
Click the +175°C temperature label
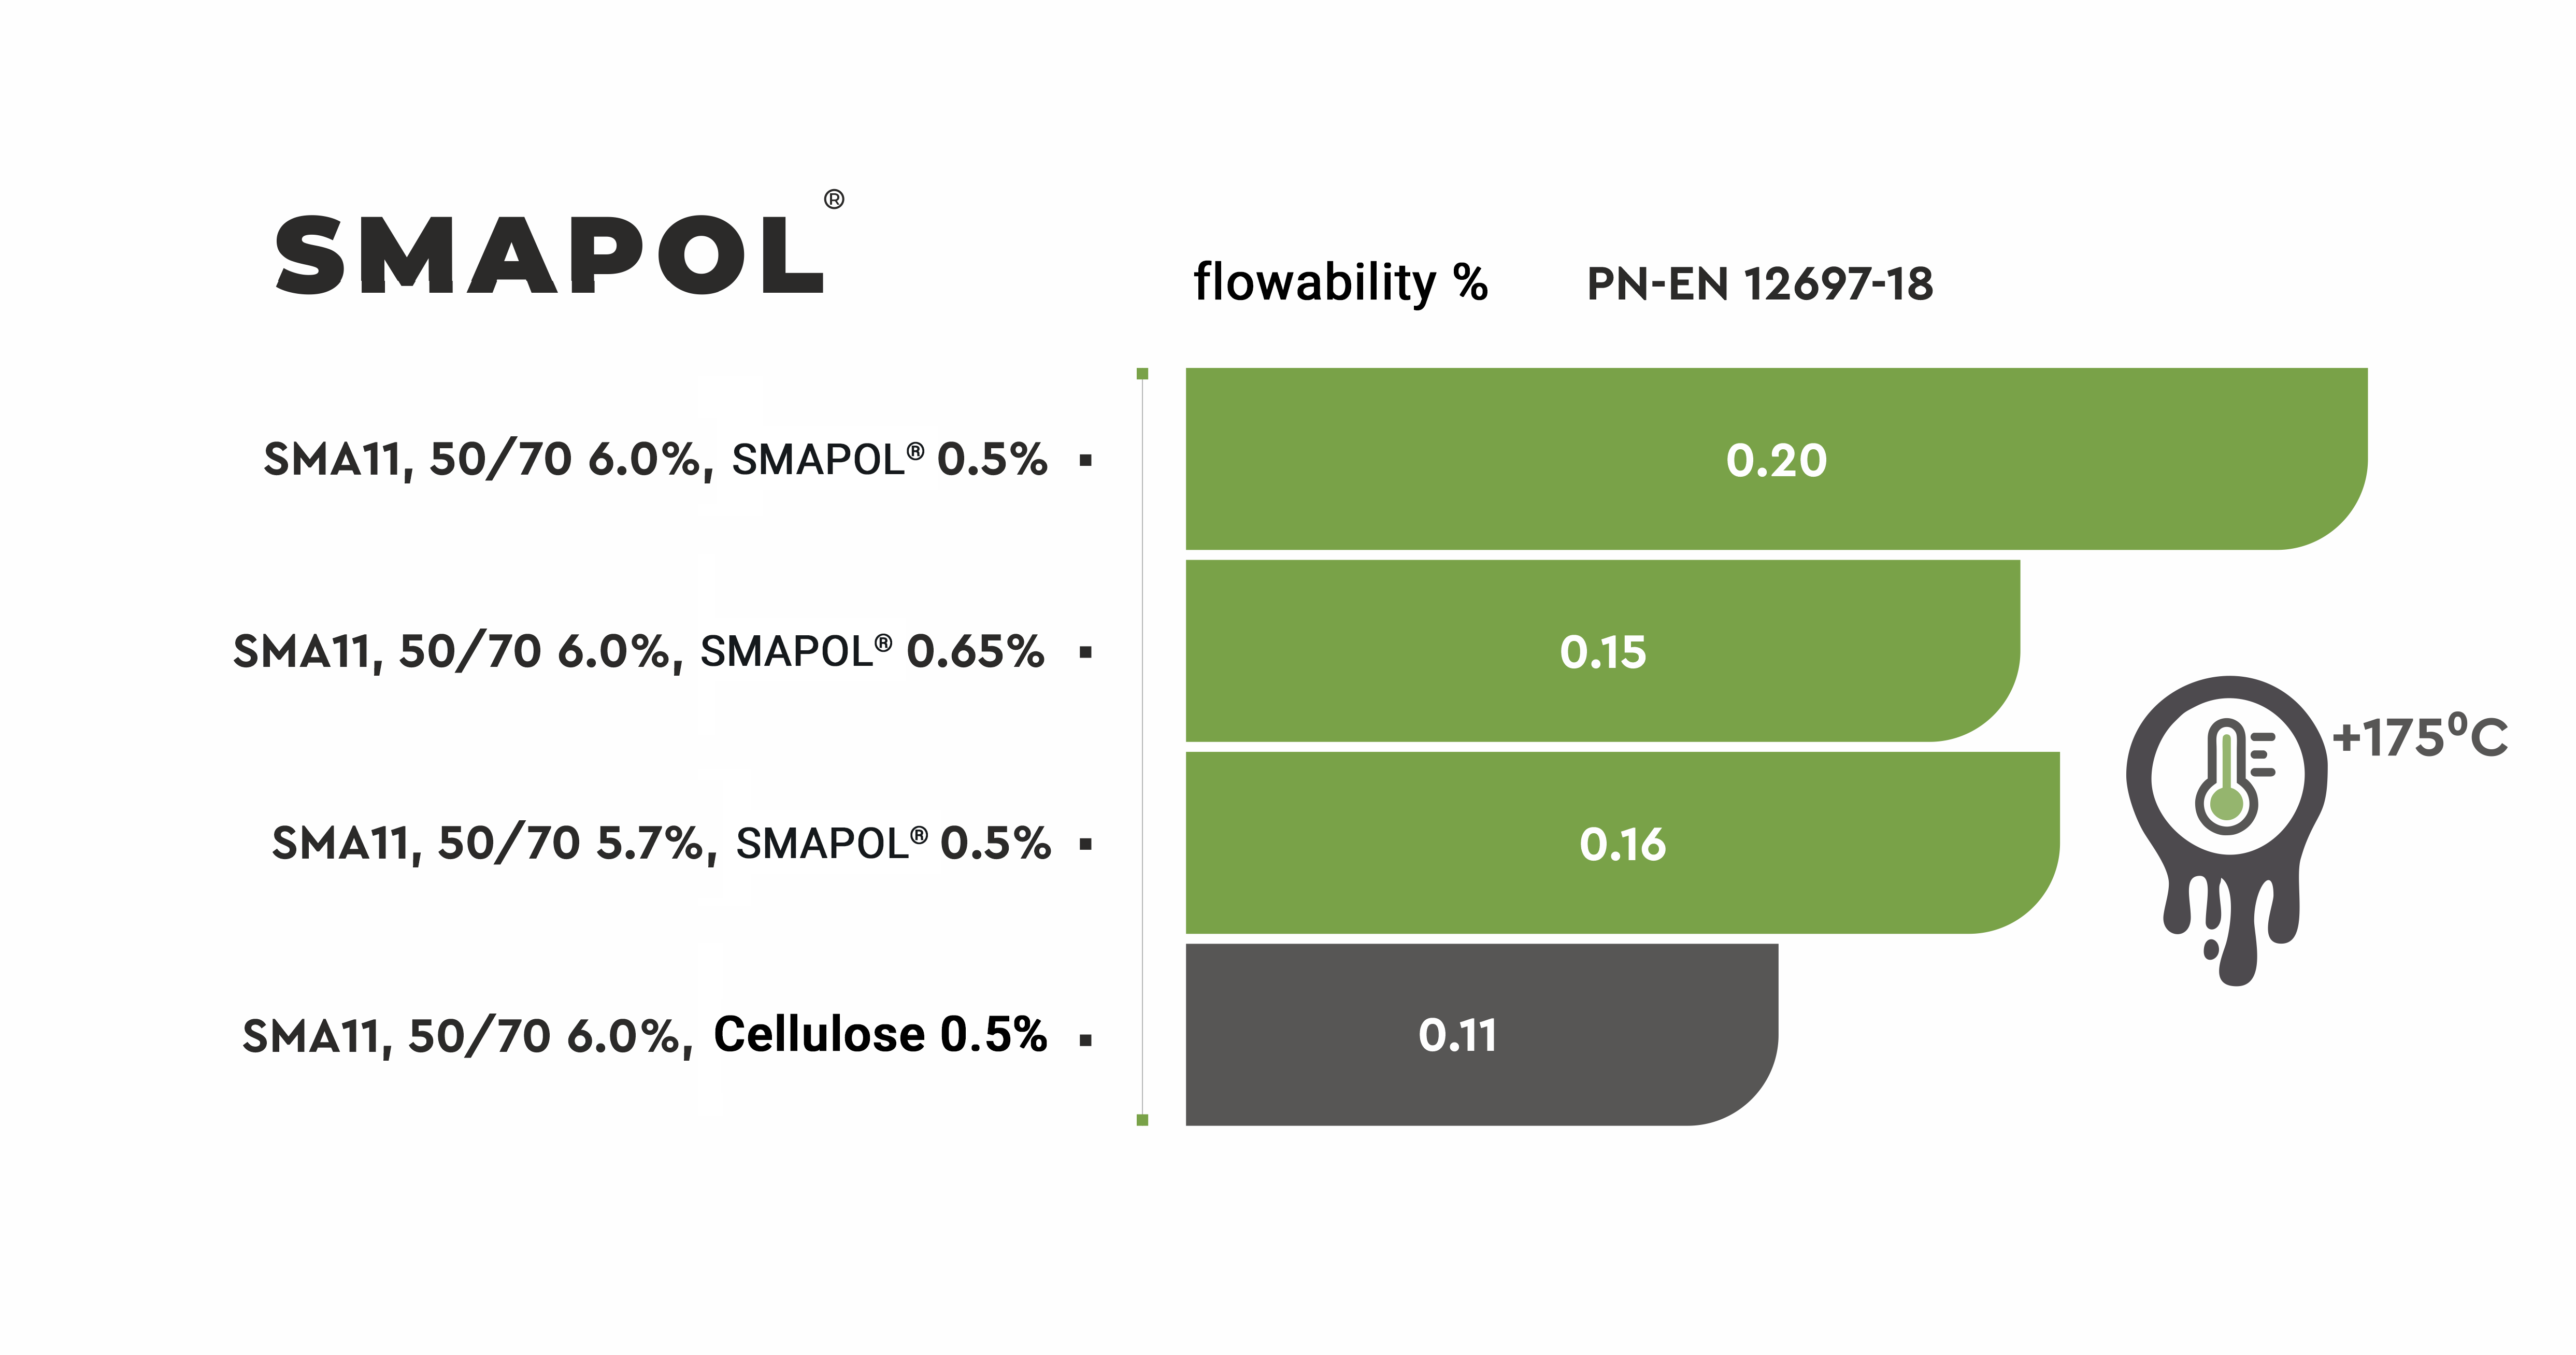tap(2420, 738)
